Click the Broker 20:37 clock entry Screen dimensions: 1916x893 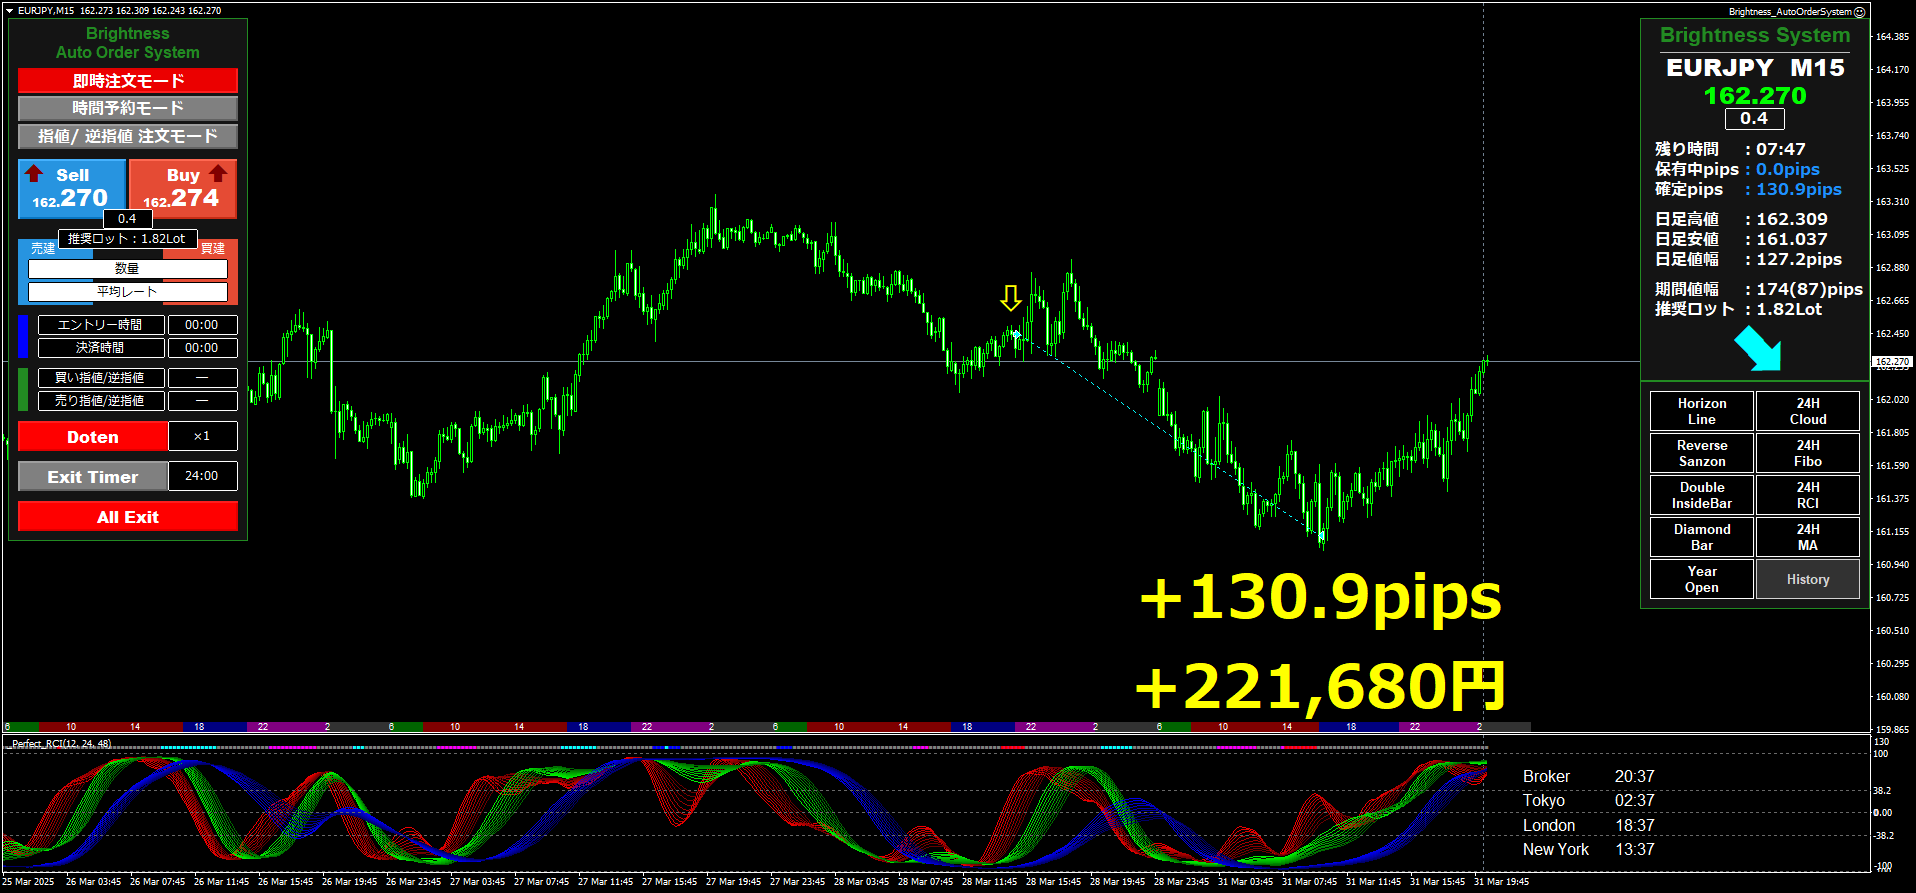(1589, 777)
